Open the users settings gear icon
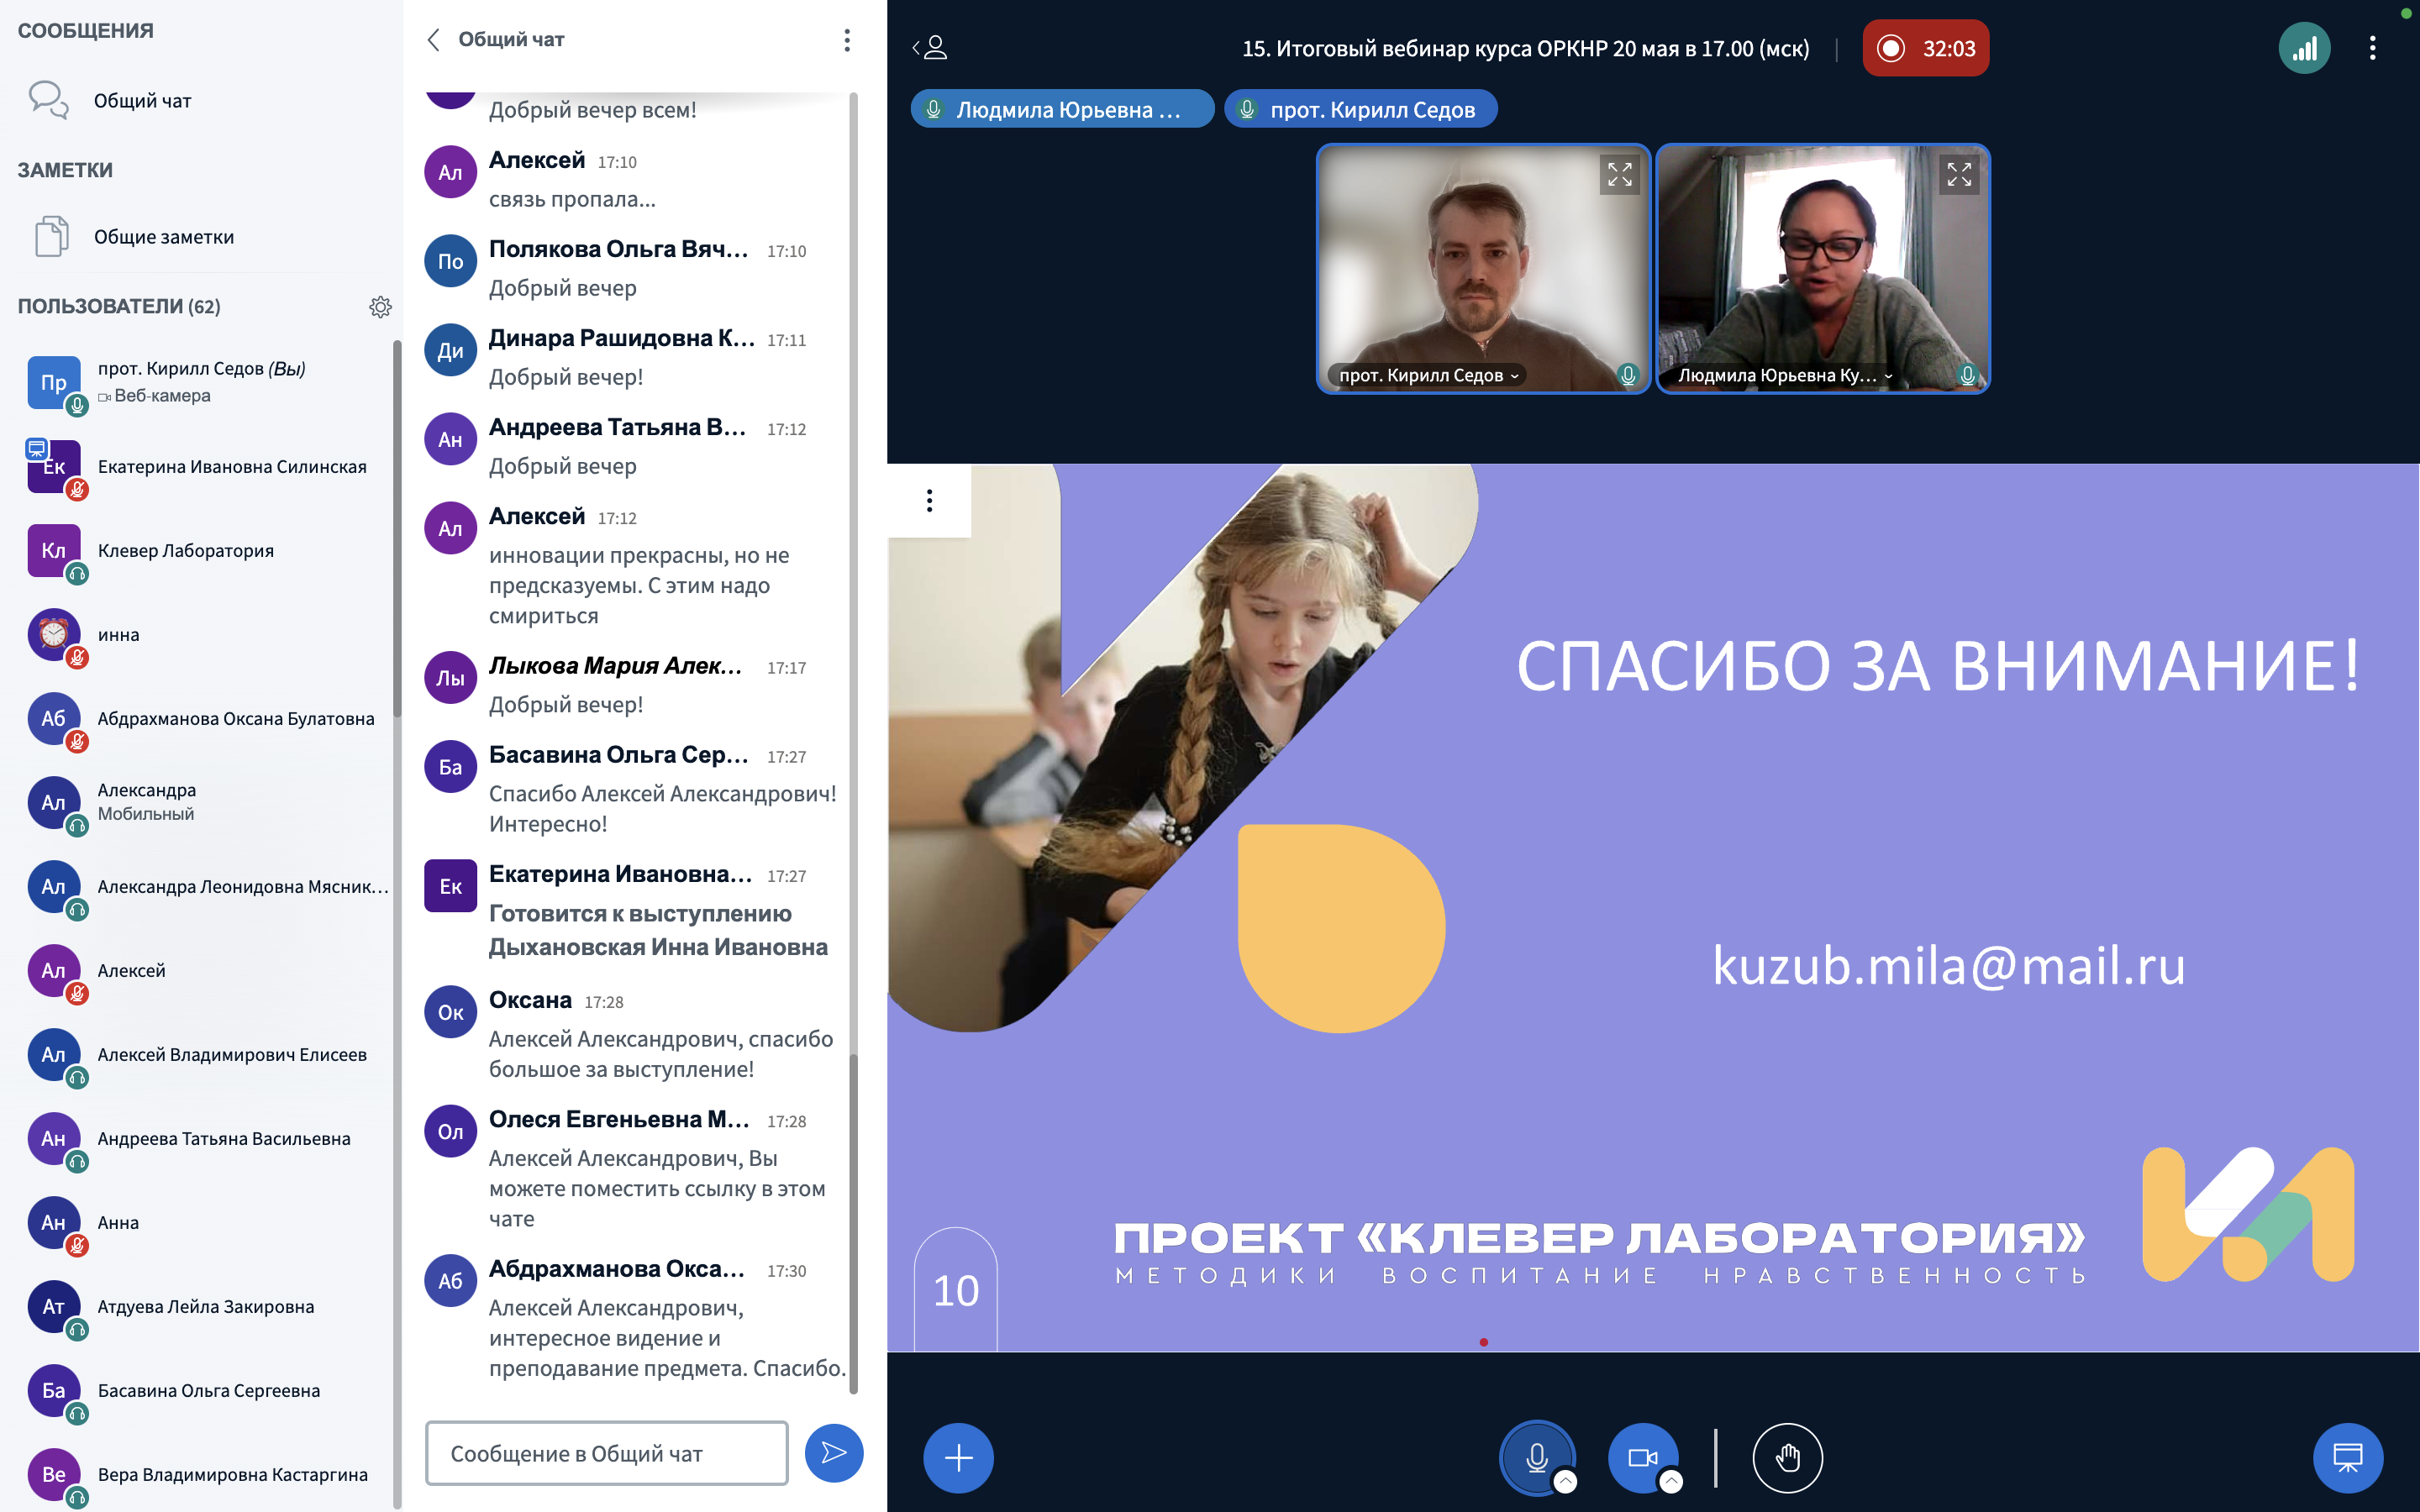This screenshot has height=1512, width=2420. (380, 307)
